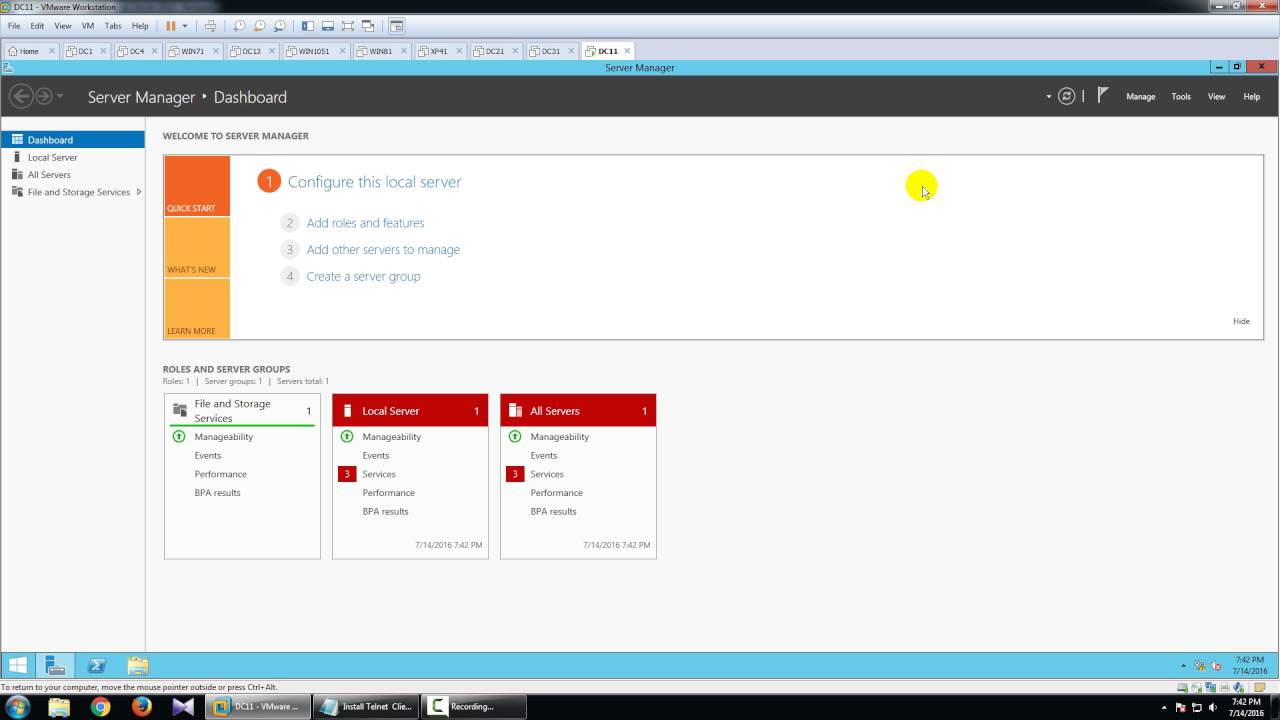Select the LEARN MORE tile
Viewport: 1280px width, 720px height.
coord(197,308)
